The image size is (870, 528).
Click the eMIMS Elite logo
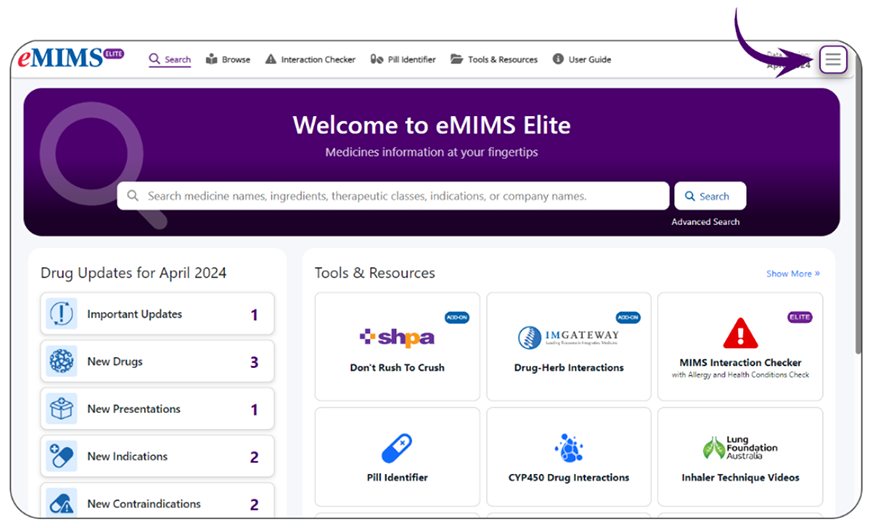coord(71,58)
